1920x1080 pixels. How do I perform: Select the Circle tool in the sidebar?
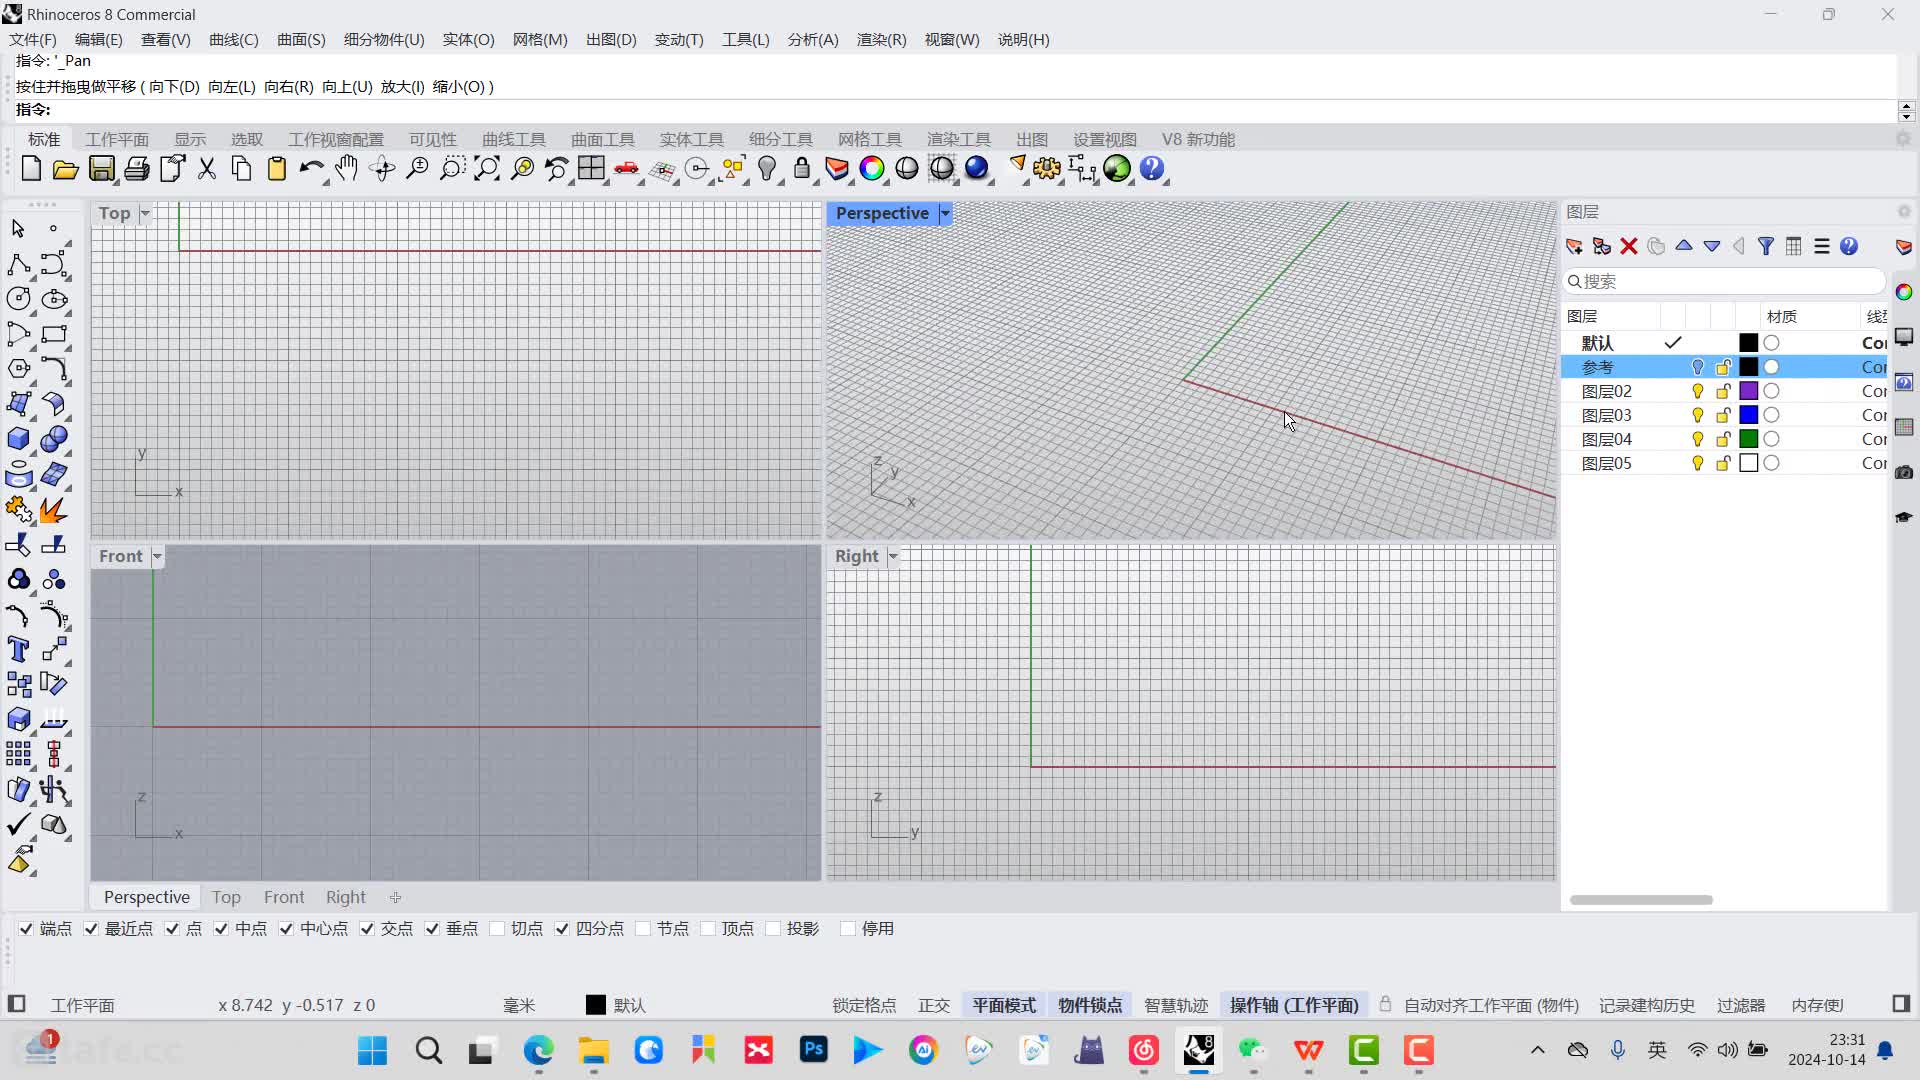18,299
